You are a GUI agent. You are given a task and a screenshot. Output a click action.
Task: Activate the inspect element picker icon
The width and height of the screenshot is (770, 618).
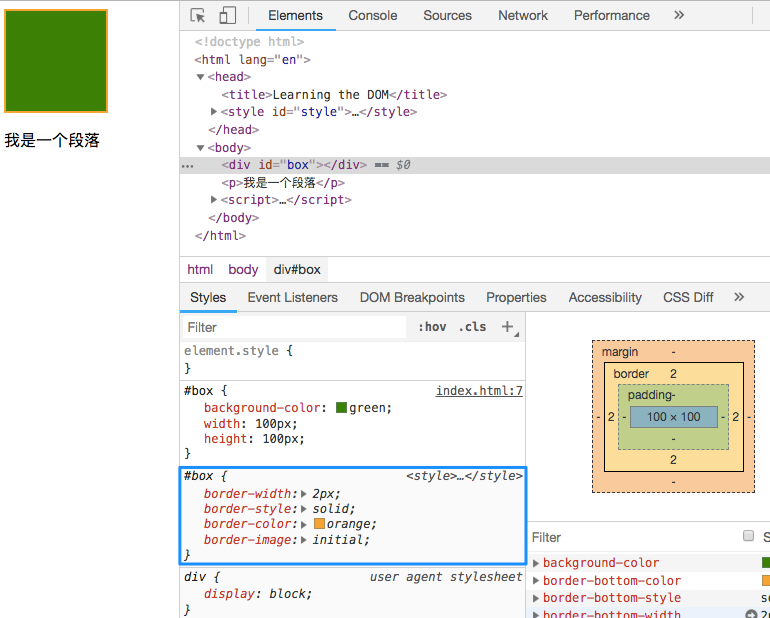pyautogui.click(x=198, y=15)
